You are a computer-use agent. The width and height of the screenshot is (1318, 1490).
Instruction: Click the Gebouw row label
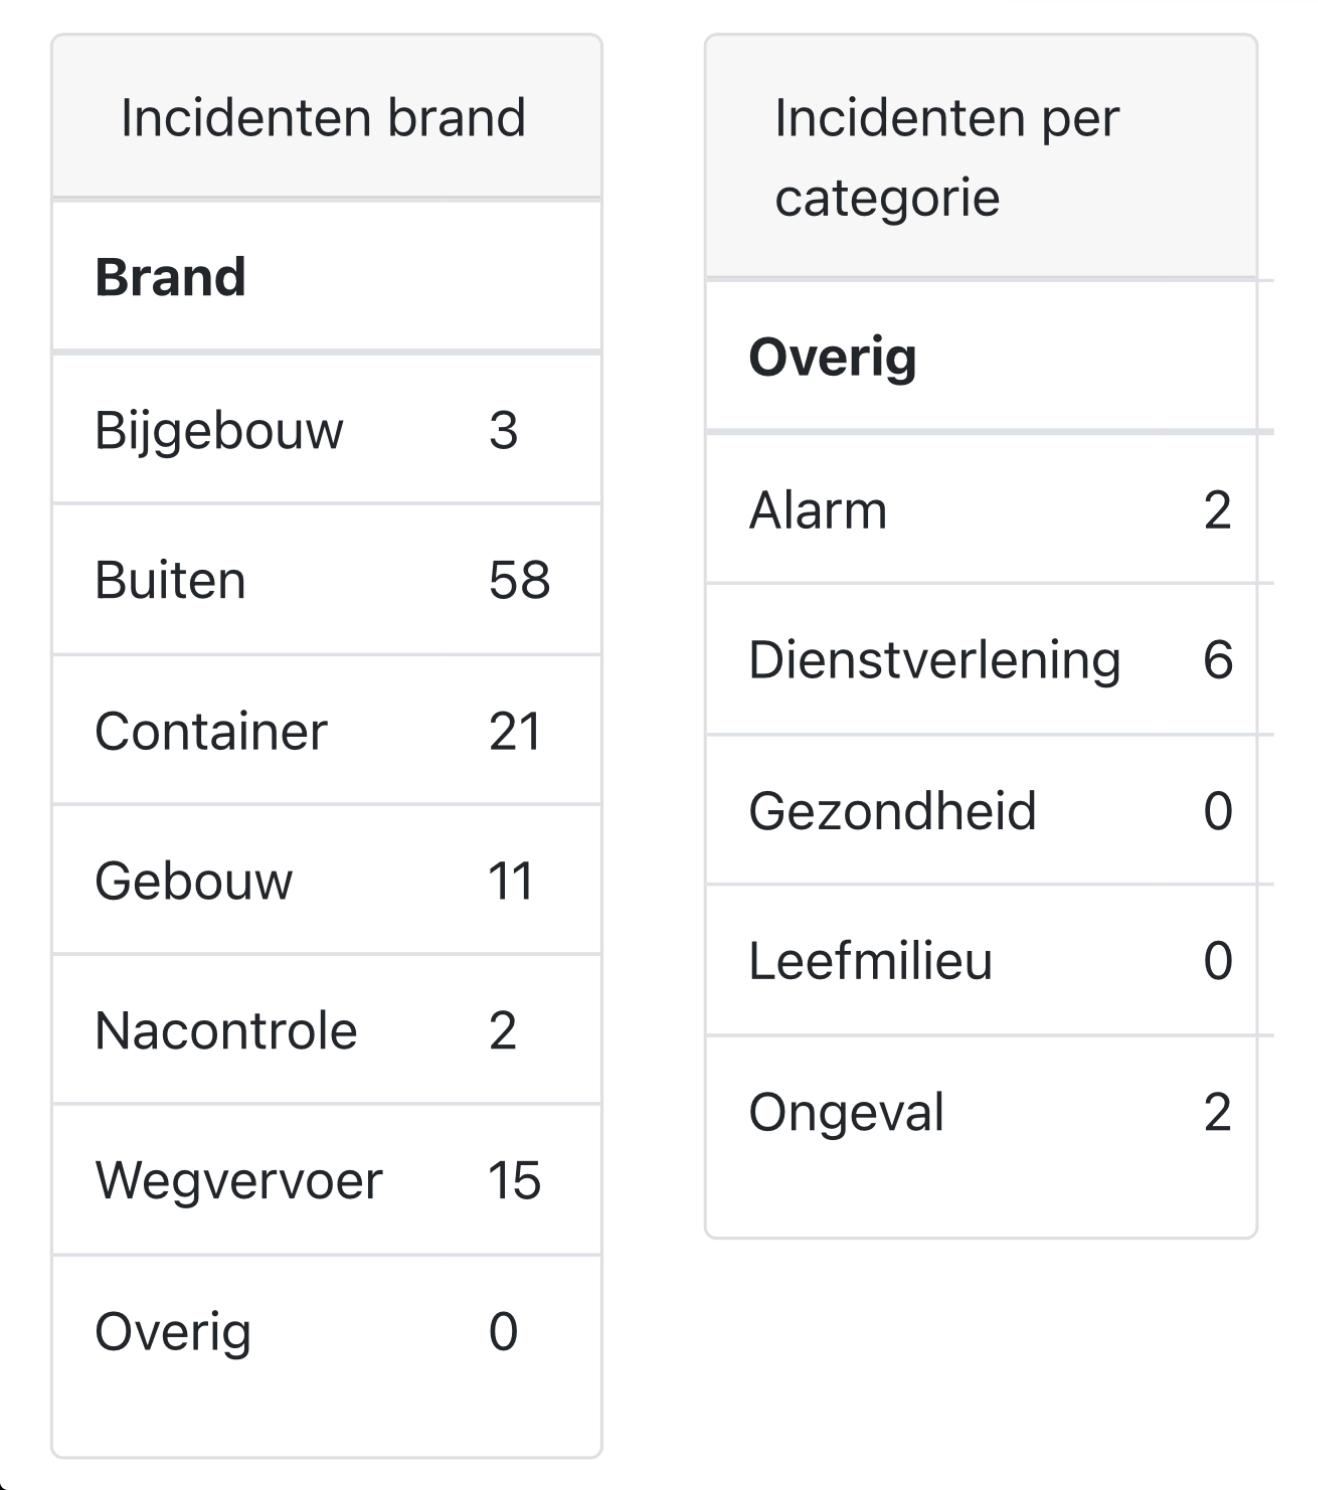194,881
